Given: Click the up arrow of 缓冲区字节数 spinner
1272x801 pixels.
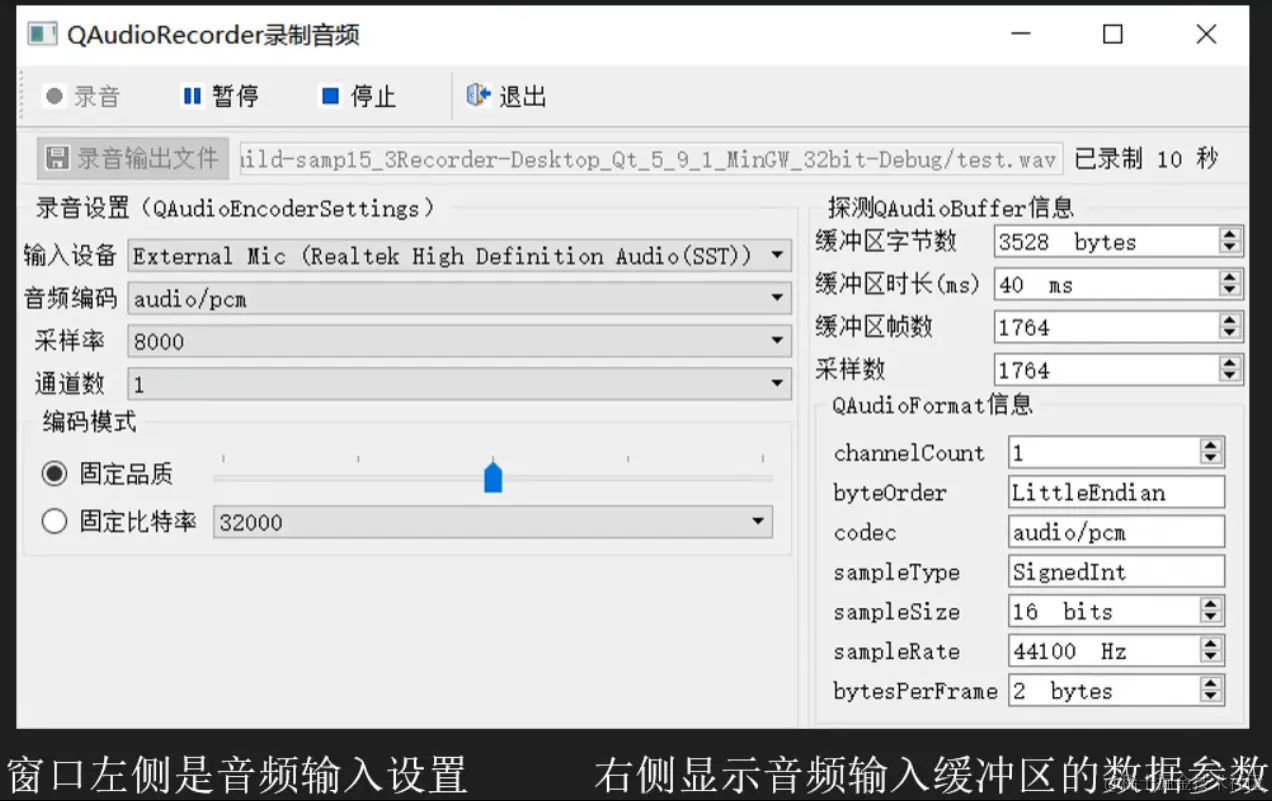Looking at the screenshot, I should [x=1229, y=234].
